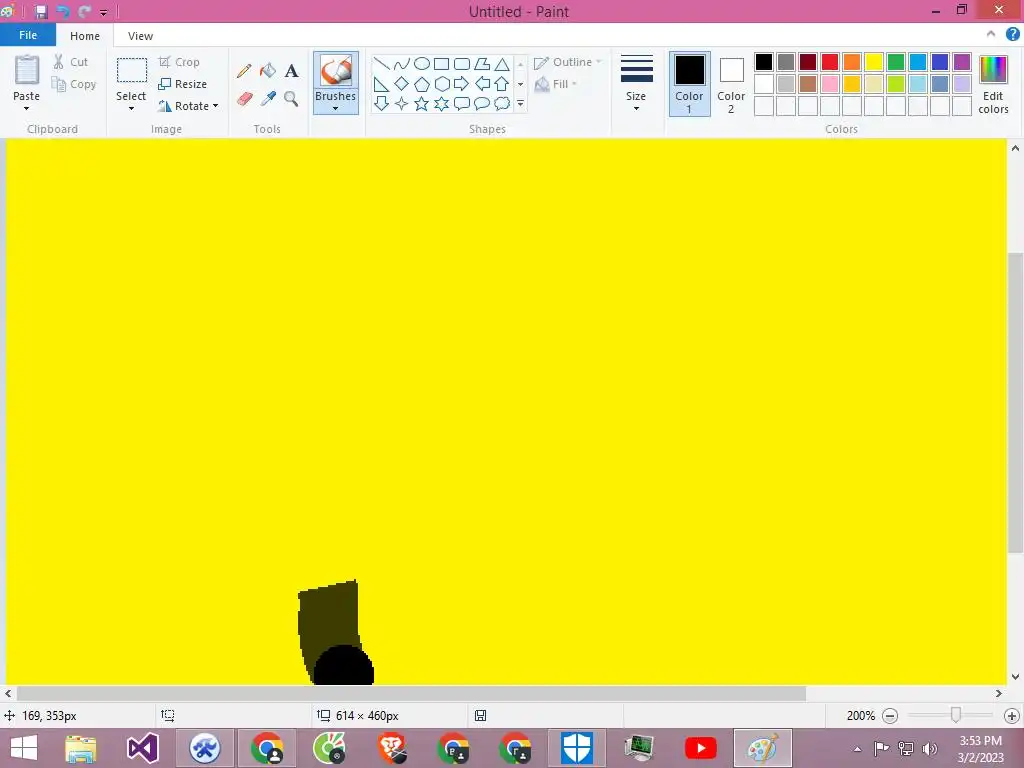Image resolution: width=1024 pixels, height=768 pixels.
Task: Select the Fill with color bucket tool
Action: (268, 71)
